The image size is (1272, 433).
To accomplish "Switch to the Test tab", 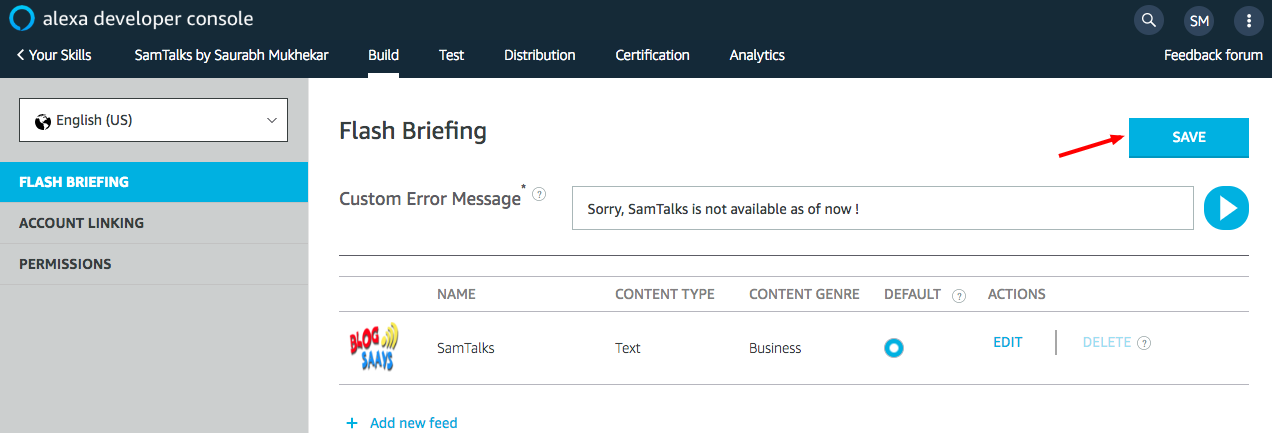I will [x=451, y=55].
